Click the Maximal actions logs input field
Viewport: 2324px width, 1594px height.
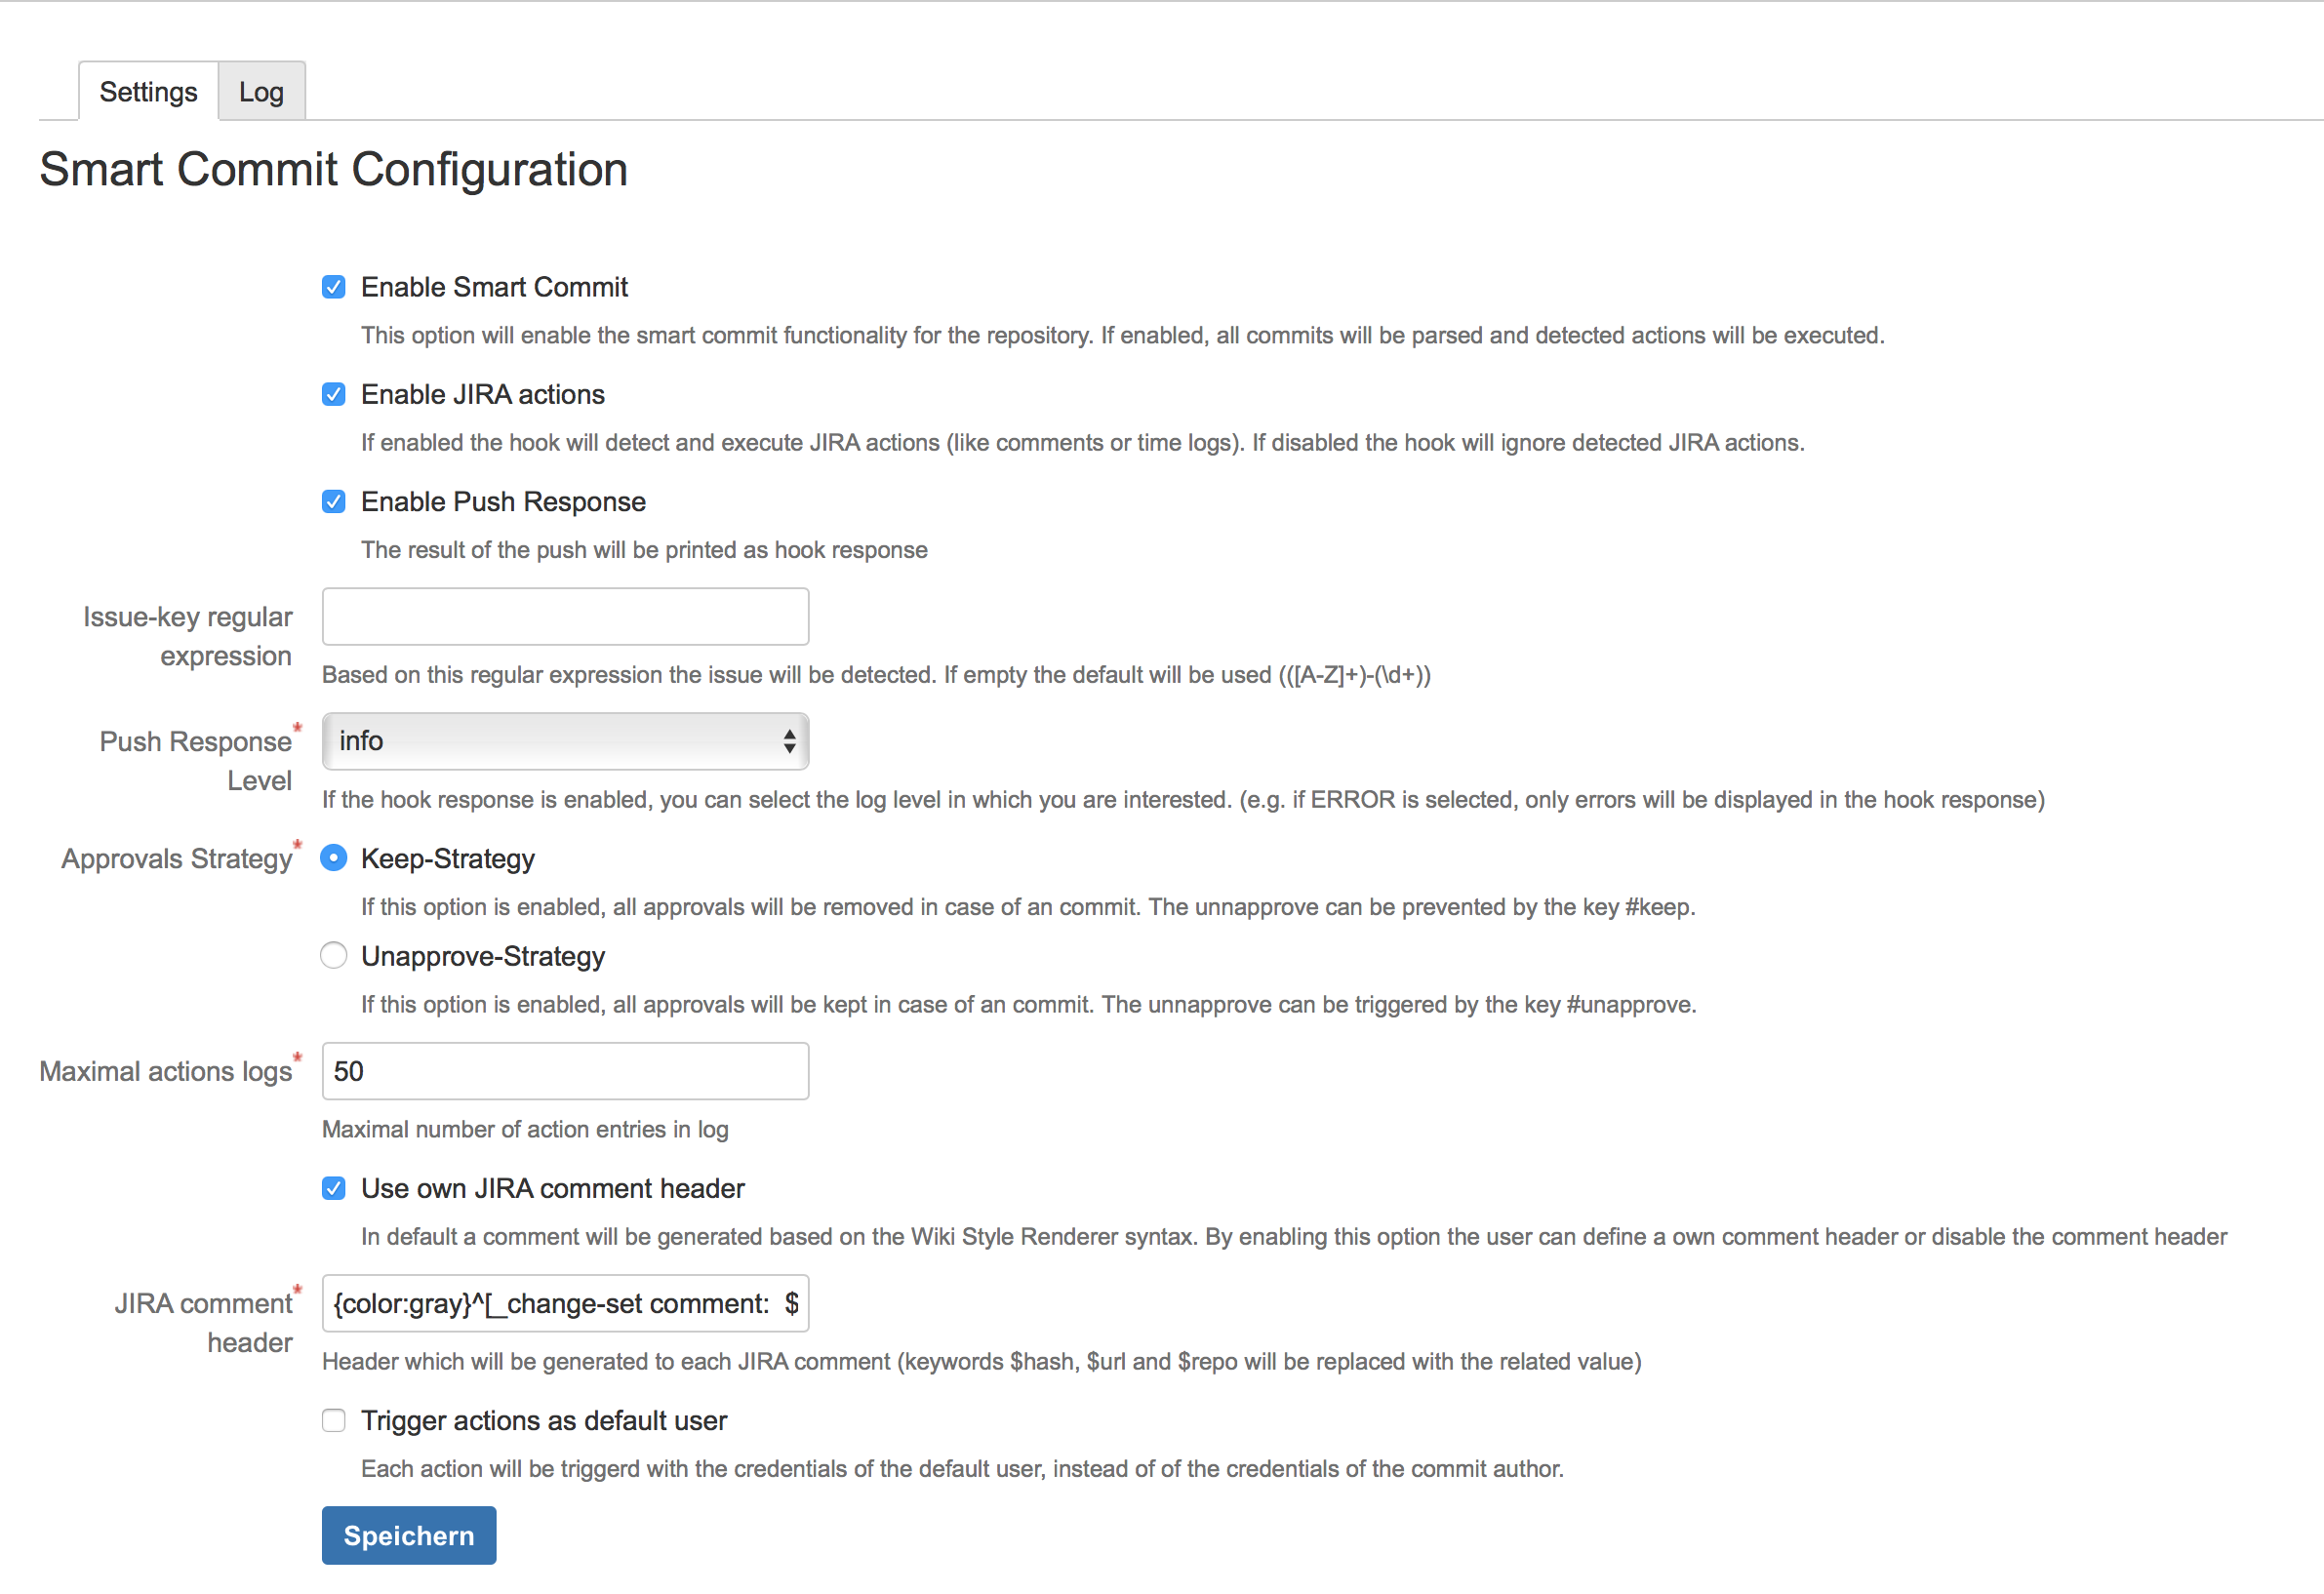pos(565,1071)
